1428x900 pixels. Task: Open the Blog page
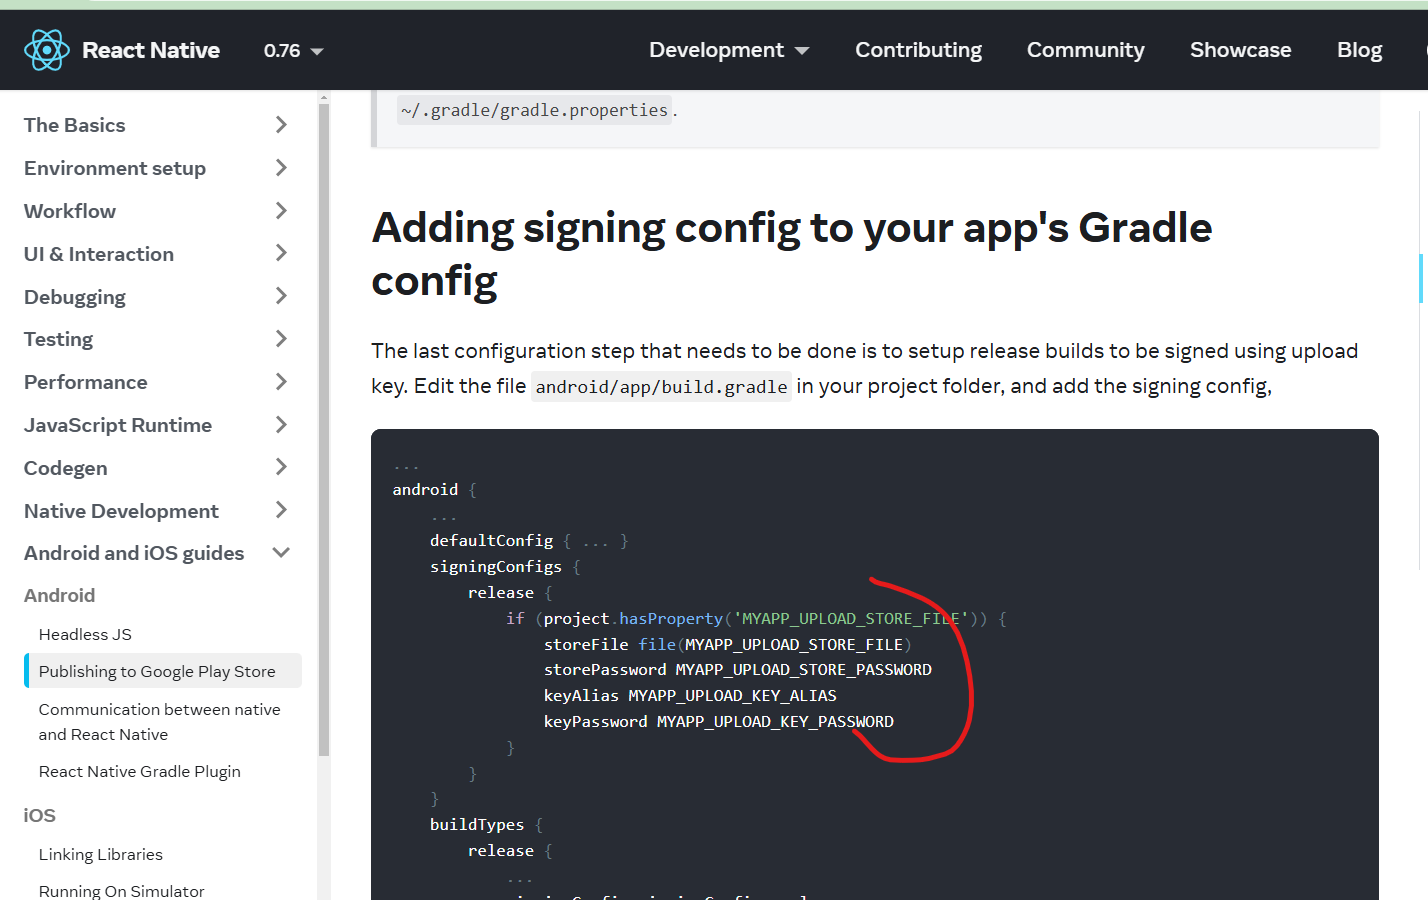[x=1359, y=50]
